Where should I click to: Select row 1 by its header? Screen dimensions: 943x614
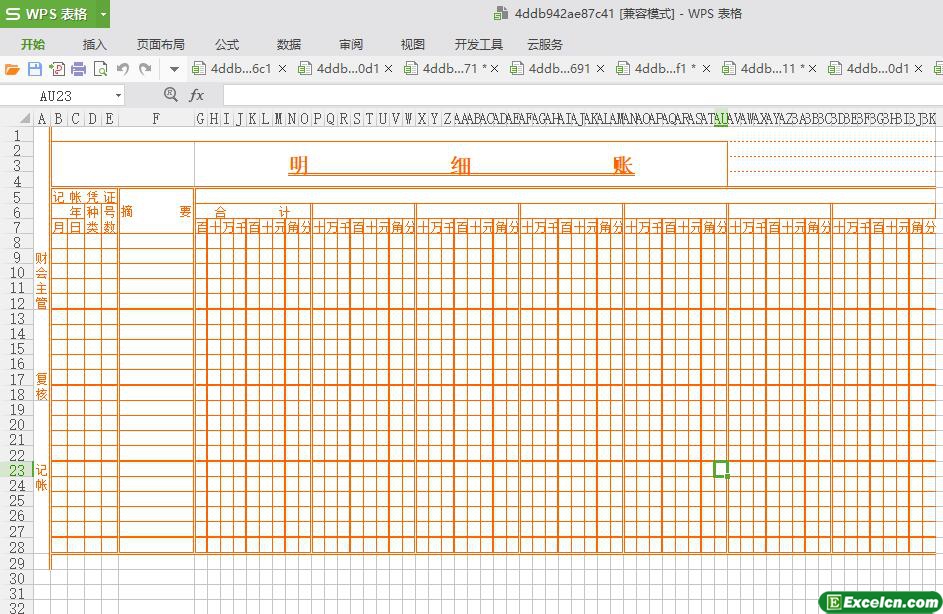click(16, 135)
